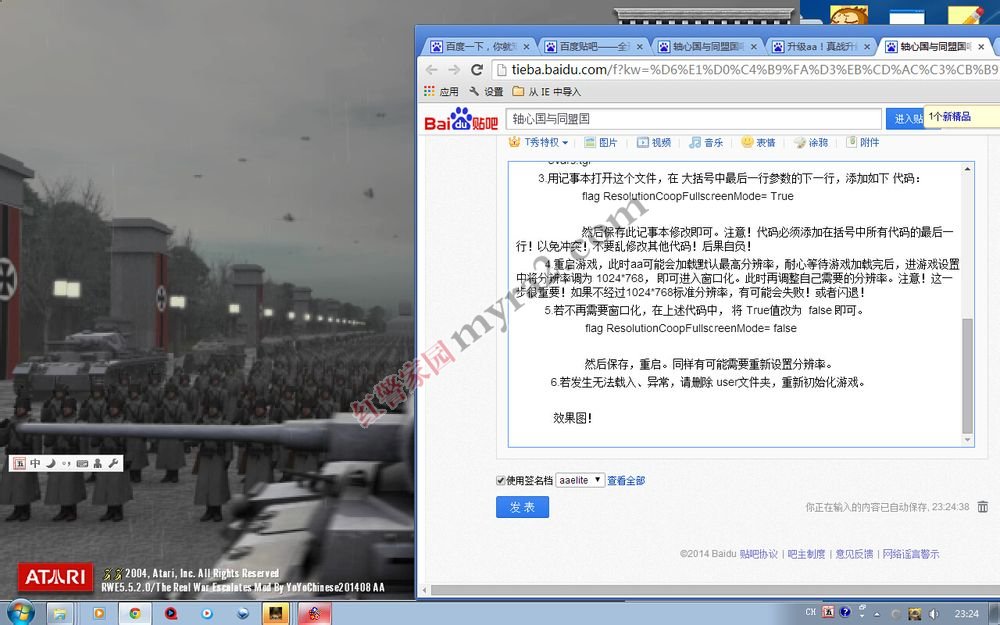Open the 网络谣言警示 footer link
This screenshot has width=1000, height=625.
pos(911,554)
